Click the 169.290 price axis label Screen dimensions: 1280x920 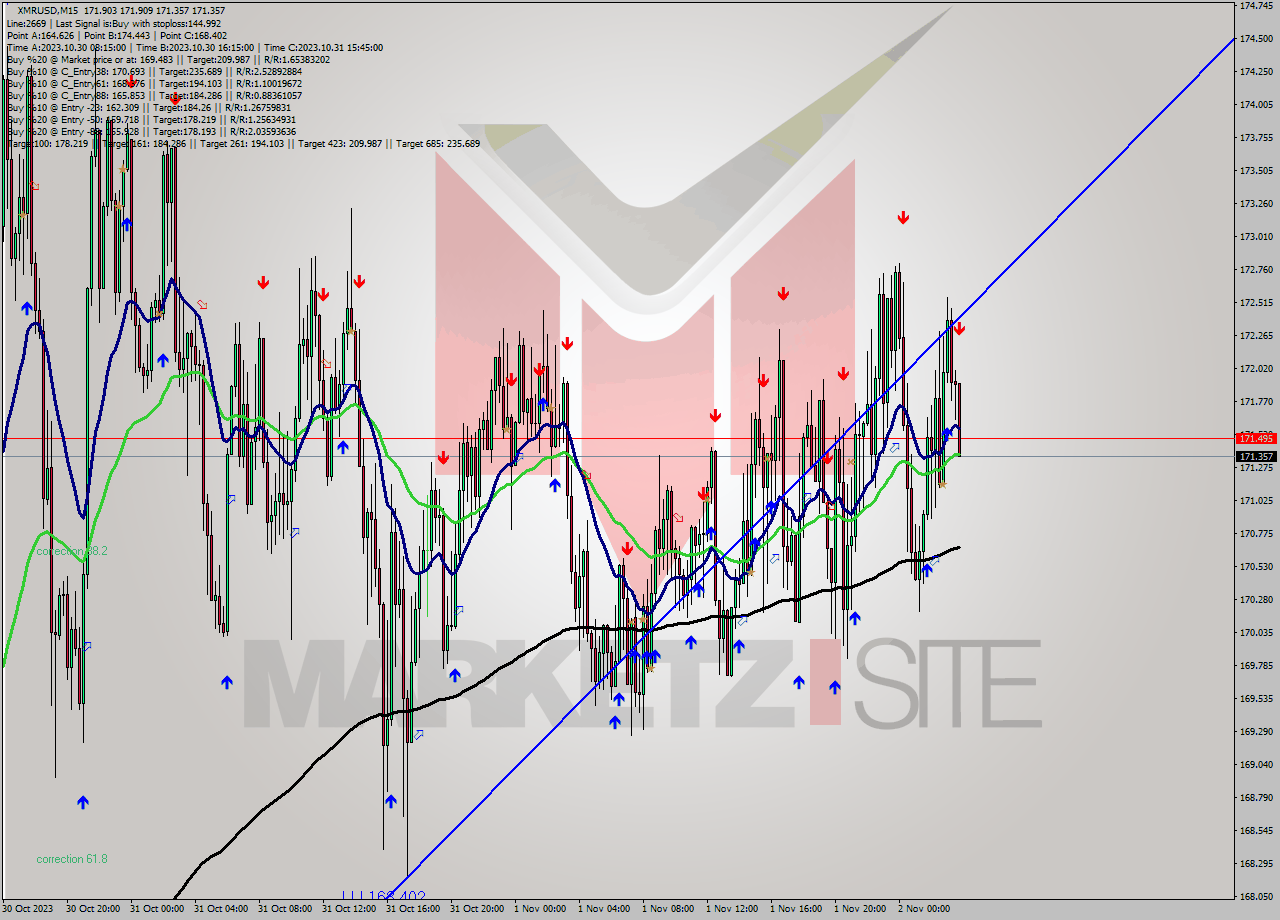pos(1256,732)
